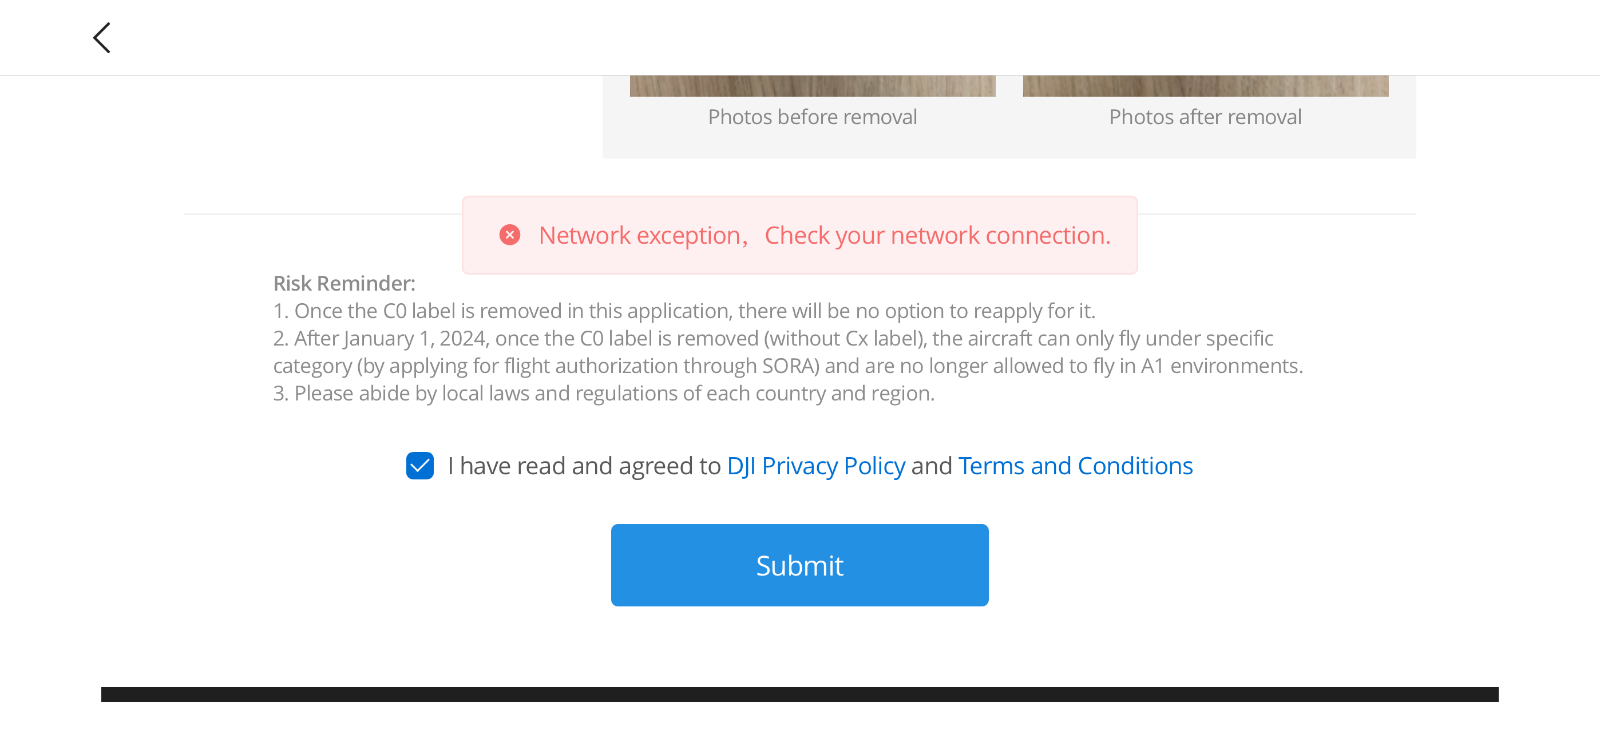The height and width of the screenshot is (738, 1600).
Task: Click the red error X icon
Action: [510, 235]
